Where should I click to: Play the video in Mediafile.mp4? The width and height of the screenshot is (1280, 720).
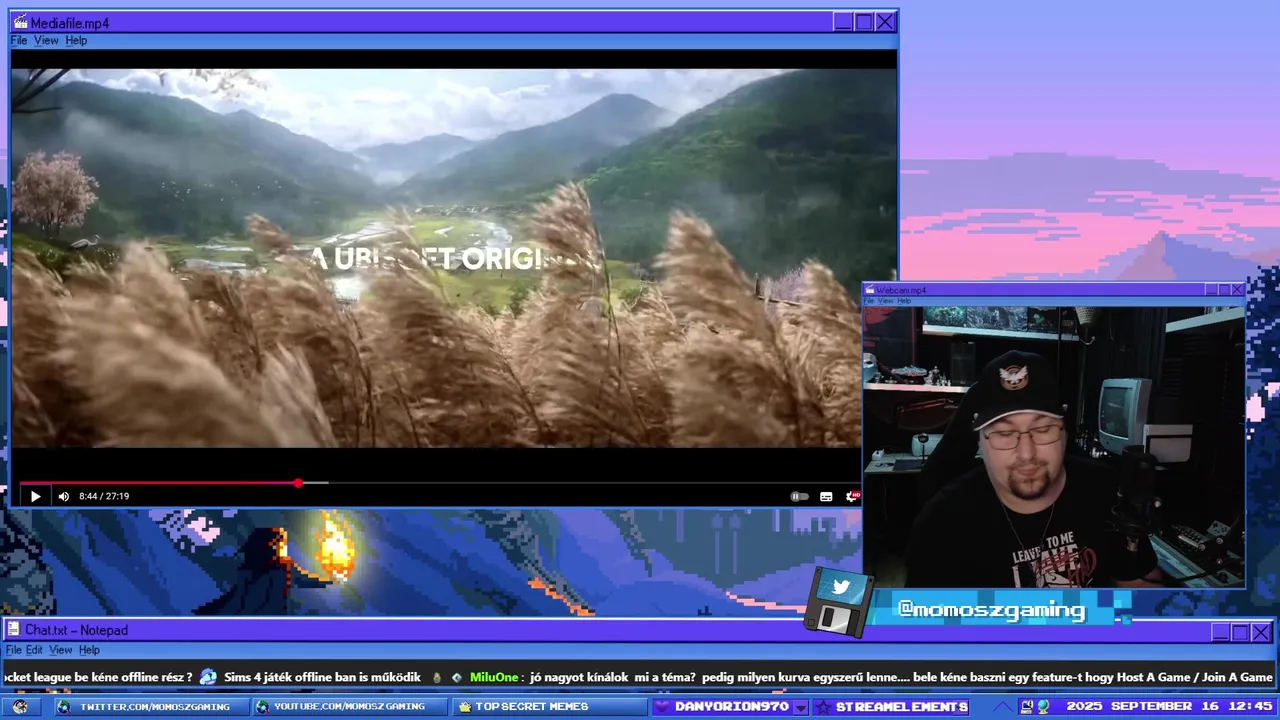(35, 496)
